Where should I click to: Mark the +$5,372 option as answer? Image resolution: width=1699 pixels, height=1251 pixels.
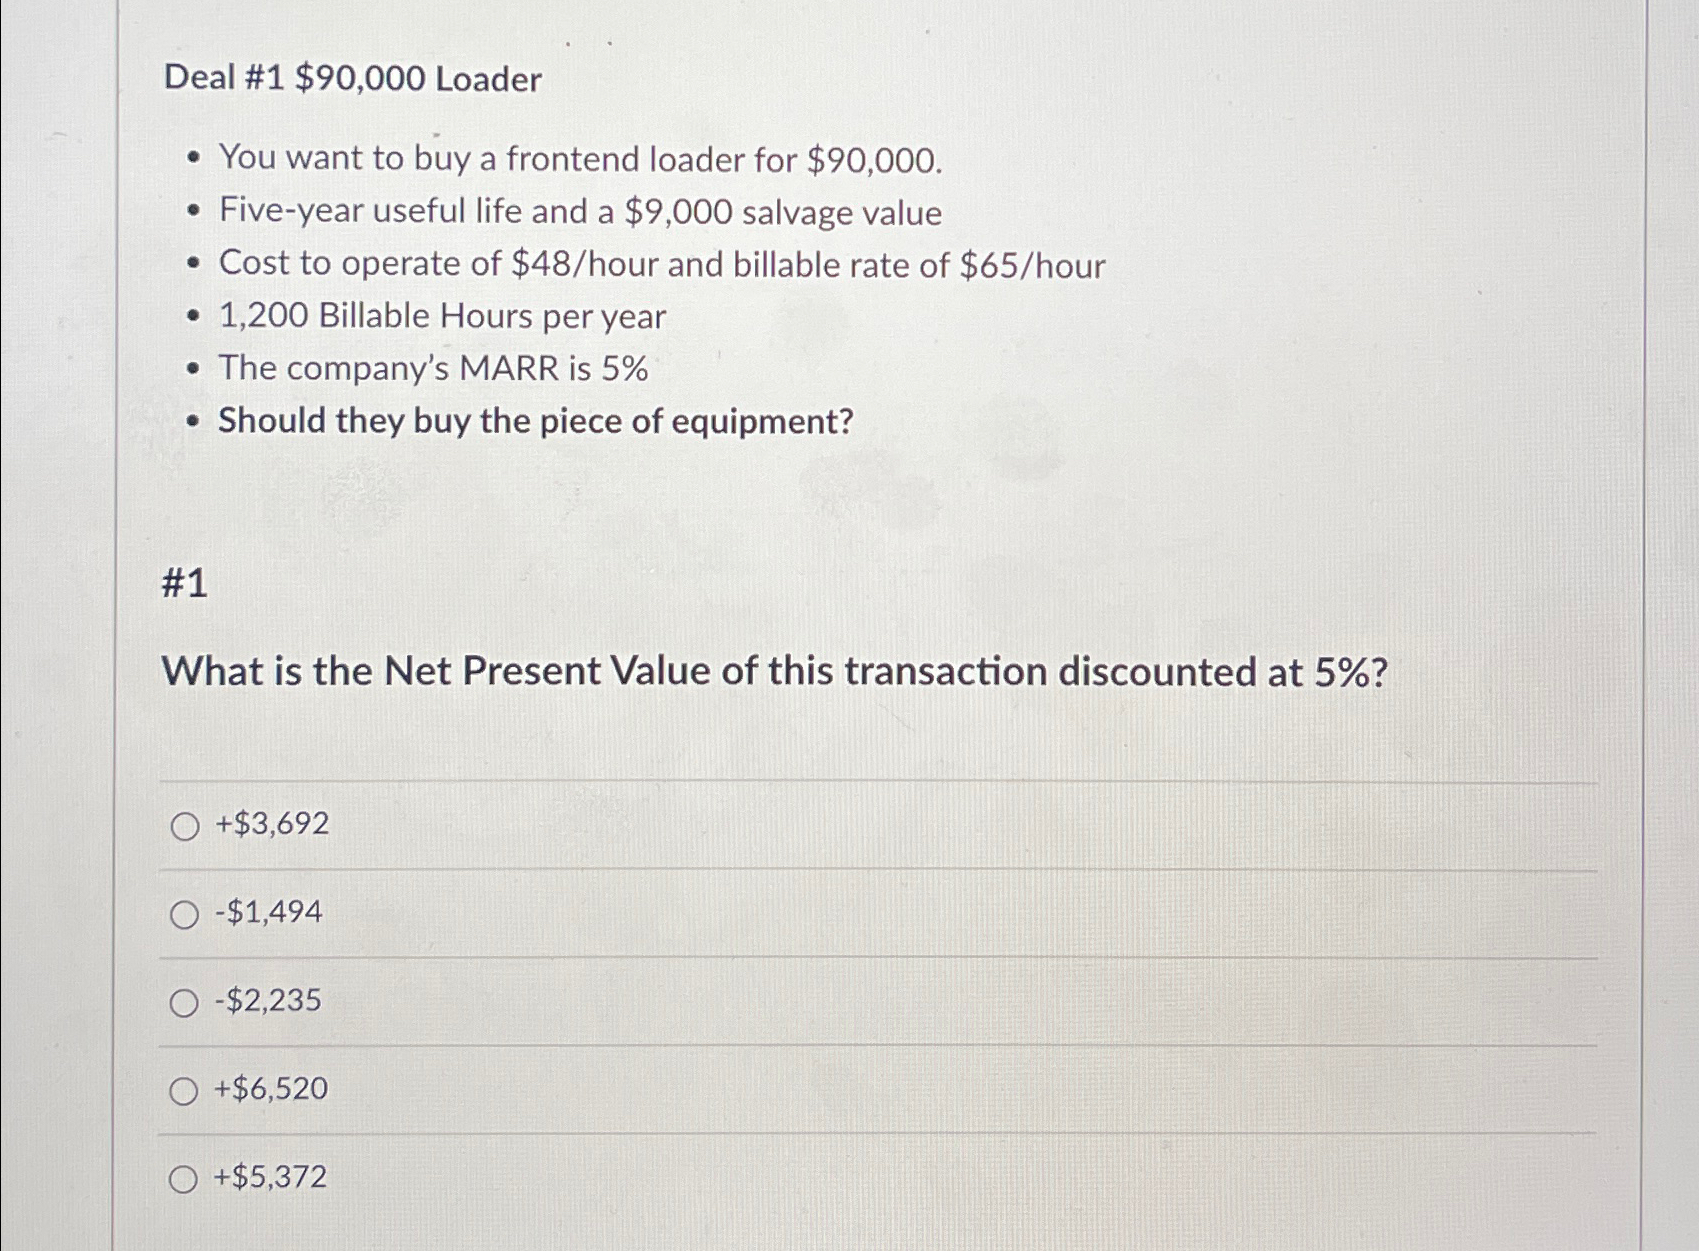tap(185, 1179)
